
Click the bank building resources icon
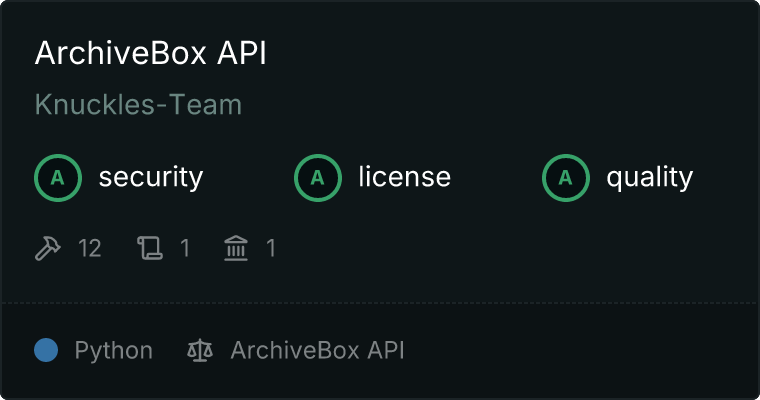tap(236, 248)
